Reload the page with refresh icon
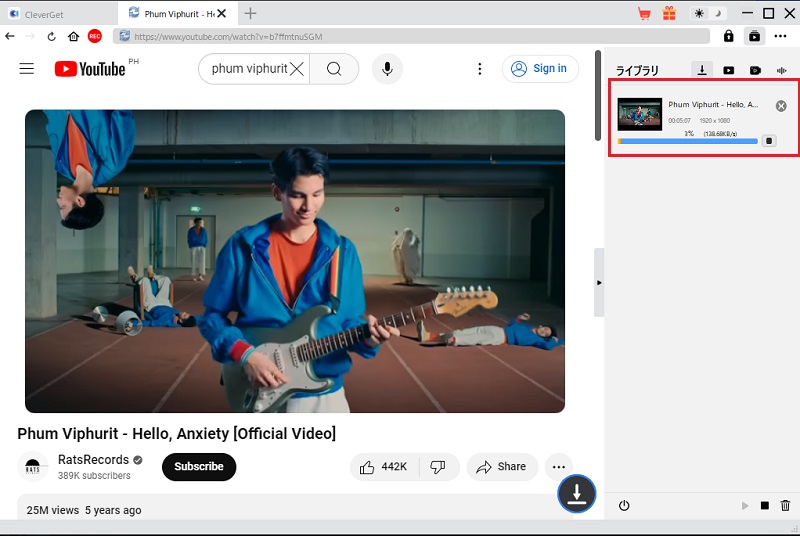Image resolution: width=800 pixels, height=536 pixels. click(x=51, y=37)
